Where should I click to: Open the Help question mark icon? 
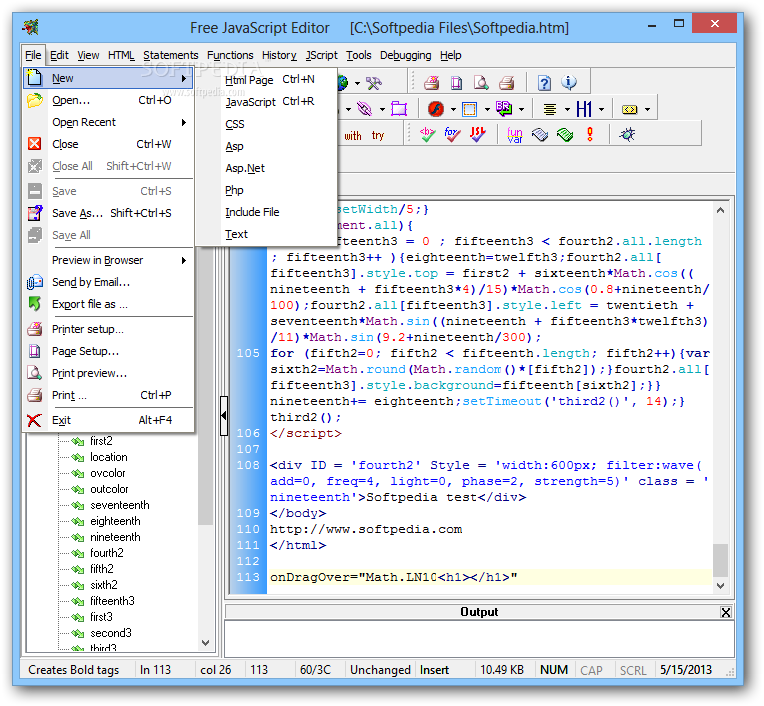(544, 82)
